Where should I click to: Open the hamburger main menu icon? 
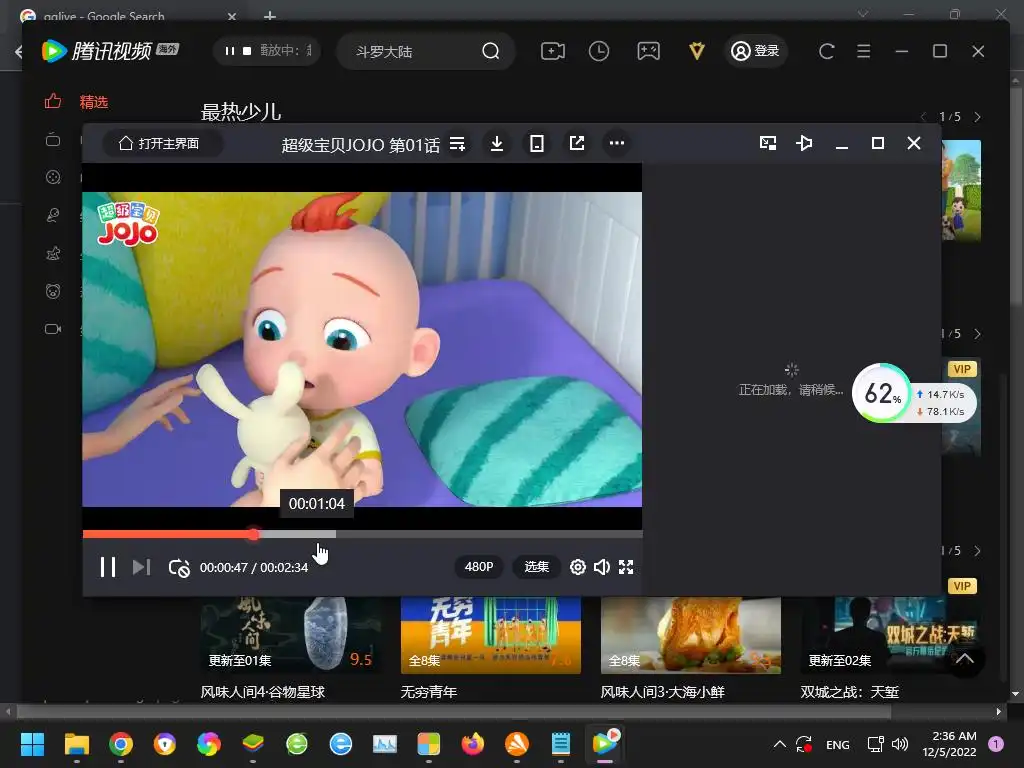point(863,51)
